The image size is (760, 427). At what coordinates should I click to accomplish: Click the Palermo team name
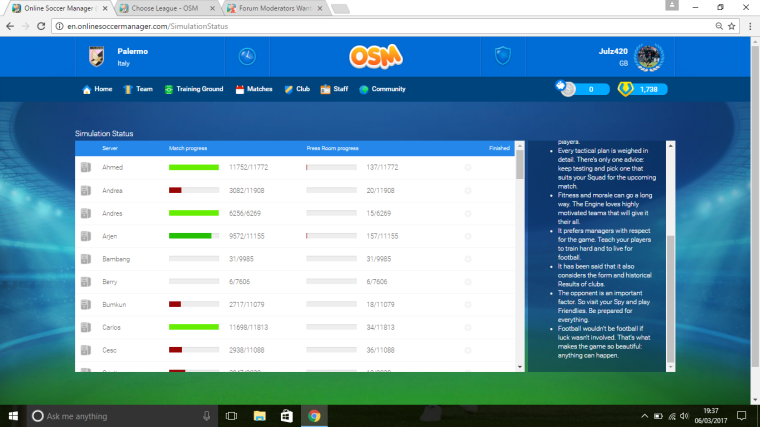click(132, 51)
